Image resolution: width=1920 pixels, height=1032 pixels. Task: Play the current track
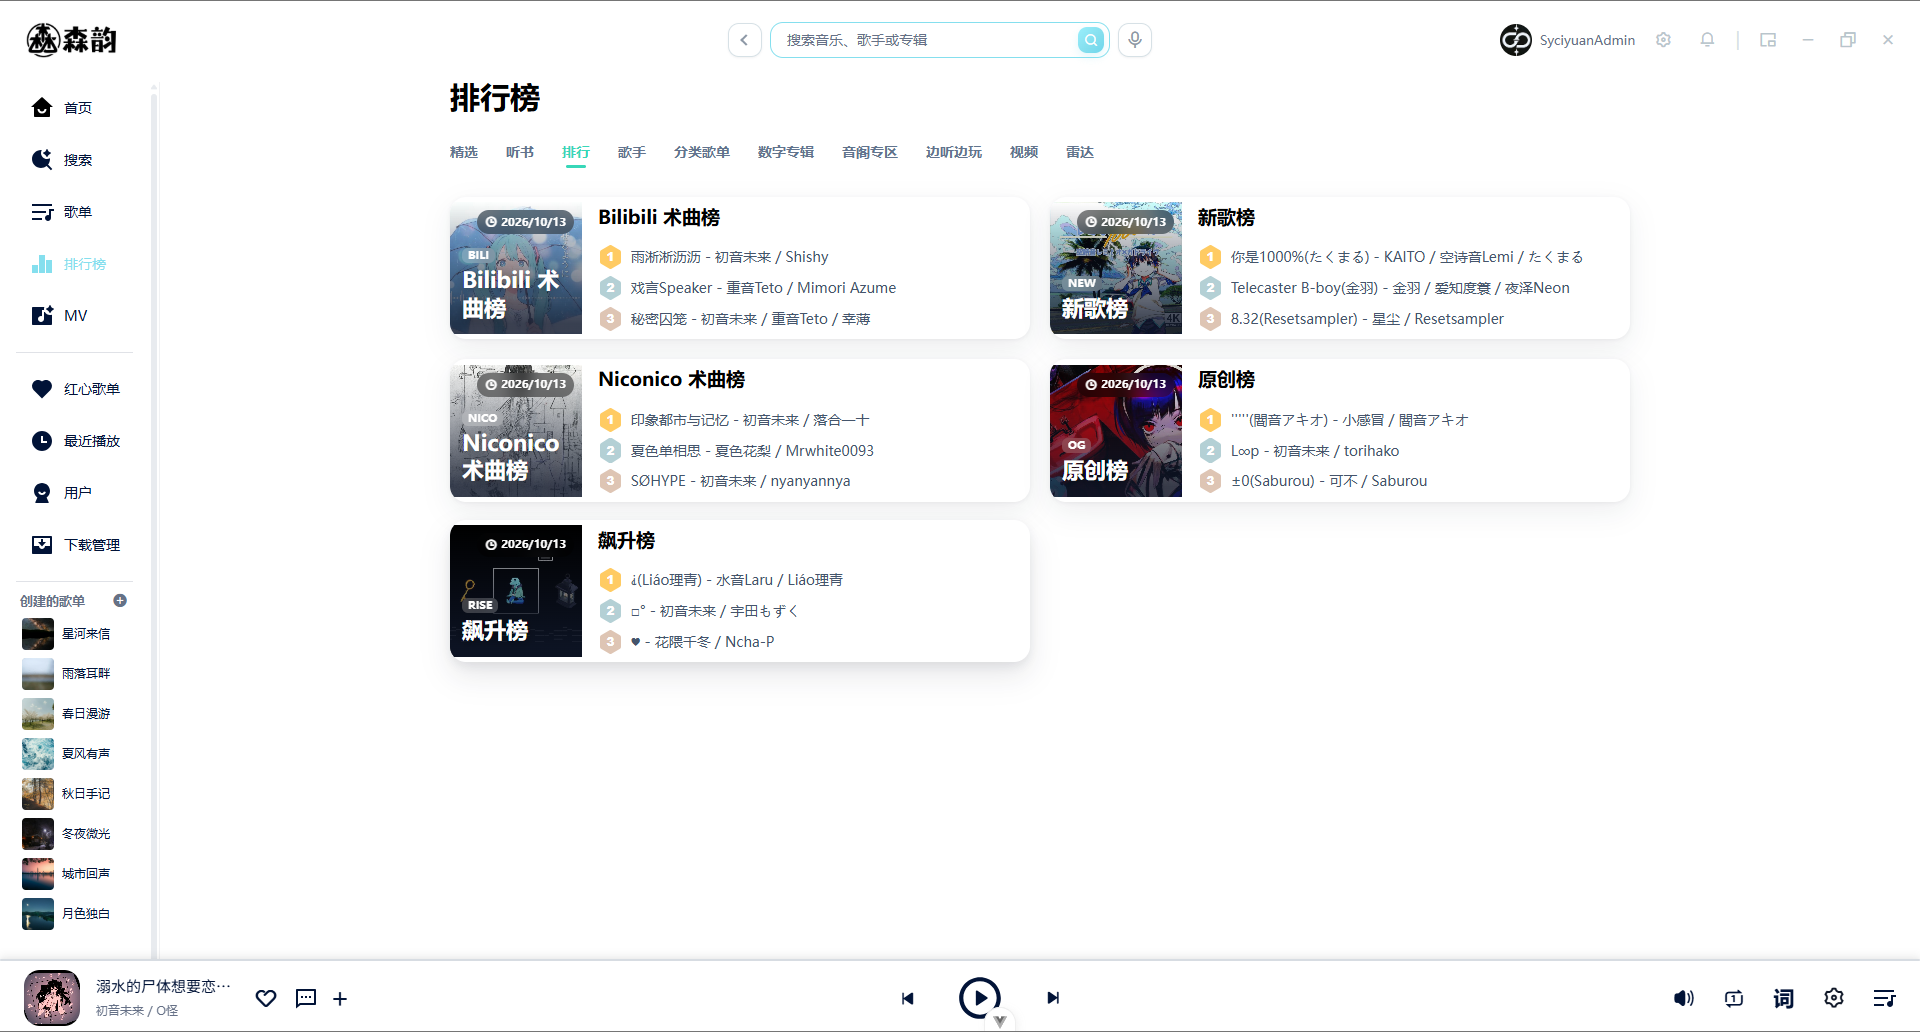click(x=980, y=998)
